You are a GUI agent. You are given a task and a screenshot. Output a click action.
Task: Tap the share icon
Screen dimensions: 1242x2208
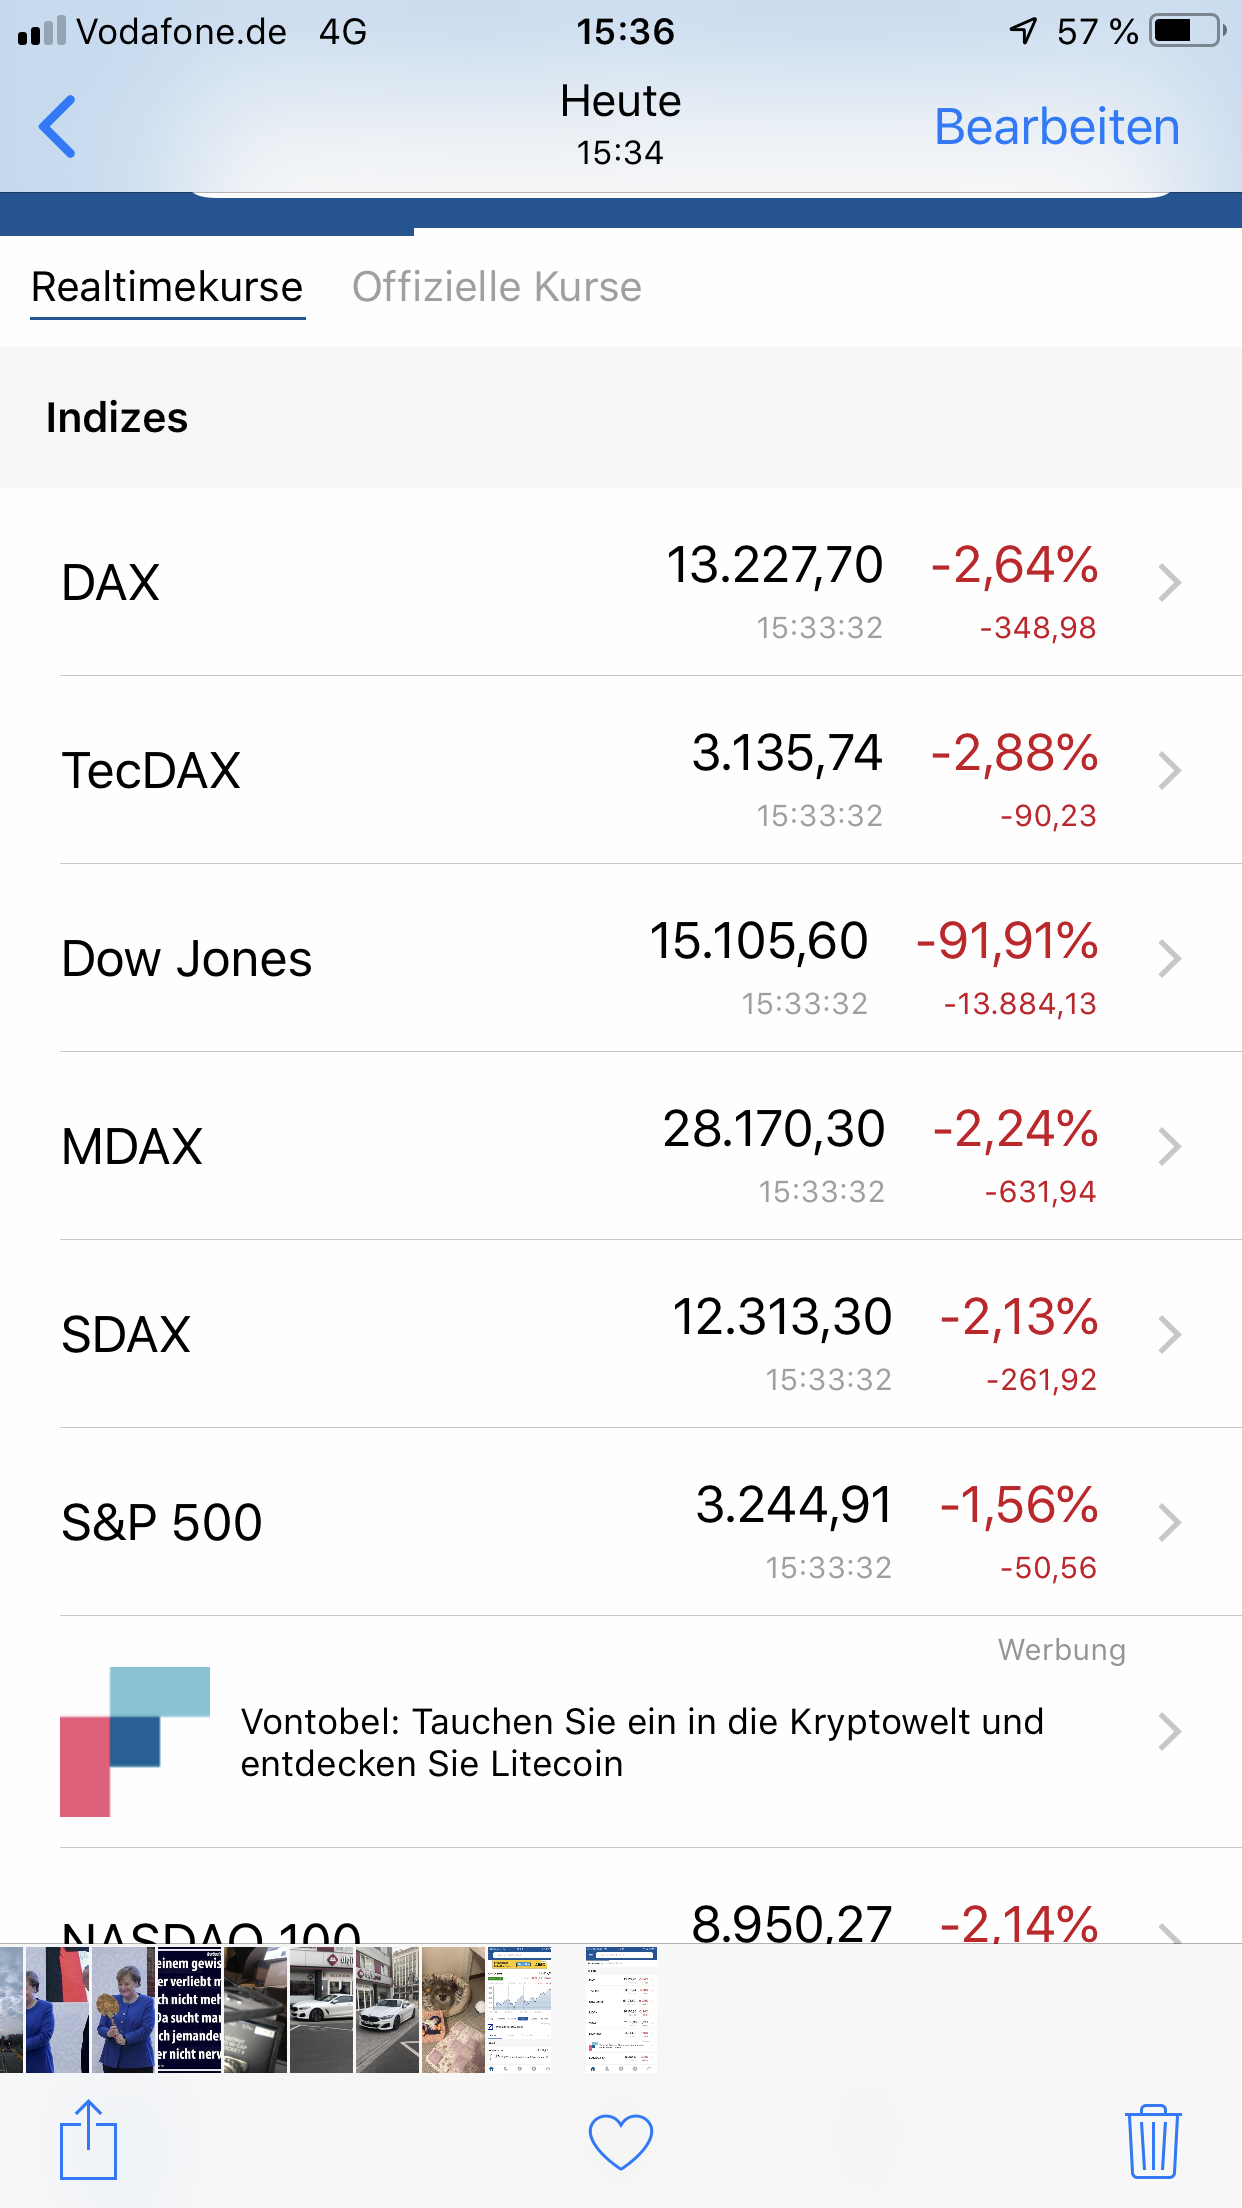88,2140
